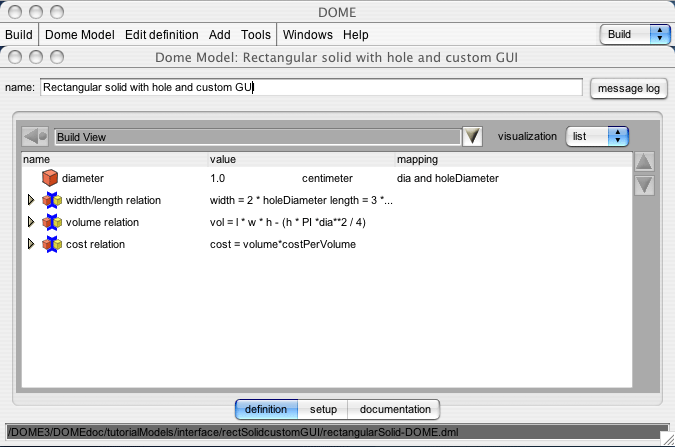Expand the volume relation row
This screenshot has width=675, height=447.
click(31, 222)
